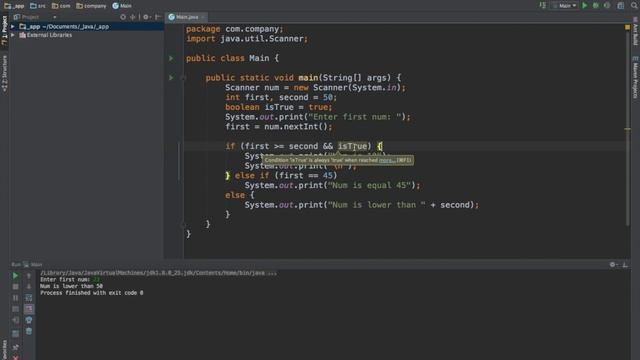Click the Pause output icon in Run panel
640x360 pixels.
point(15,298)
